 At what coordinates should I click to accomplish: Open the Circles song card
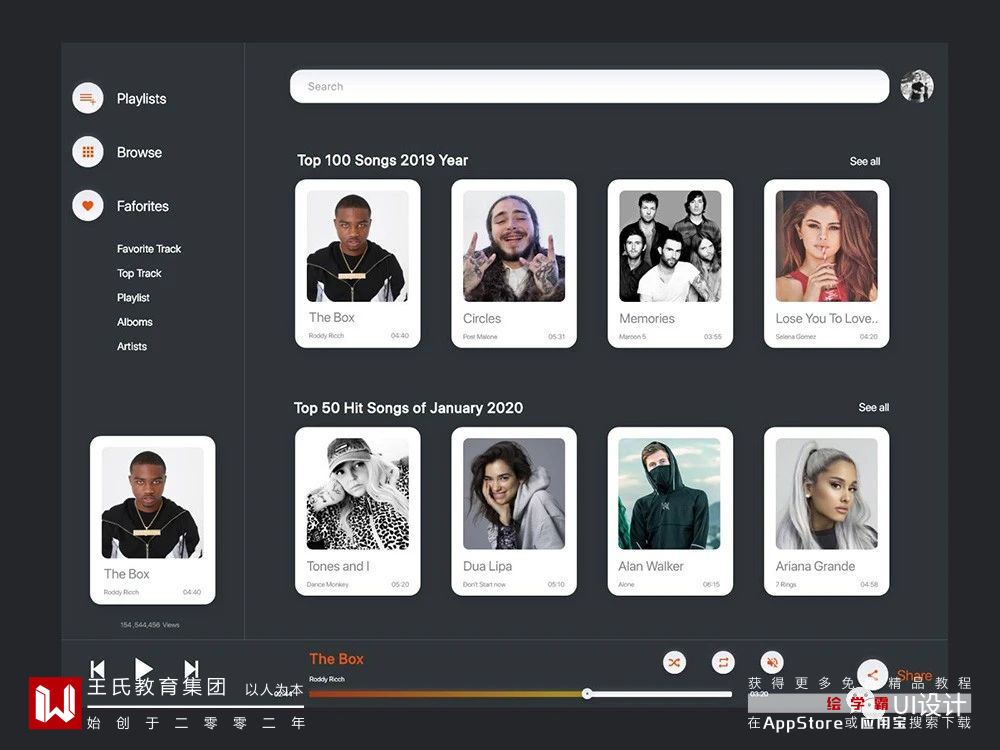point(514,263)
